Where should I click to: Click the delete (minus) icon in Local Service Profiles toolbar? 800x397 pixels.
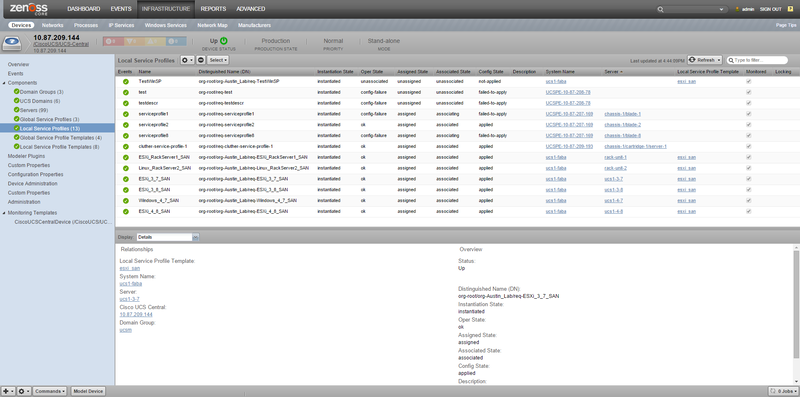tap(201, 60)
